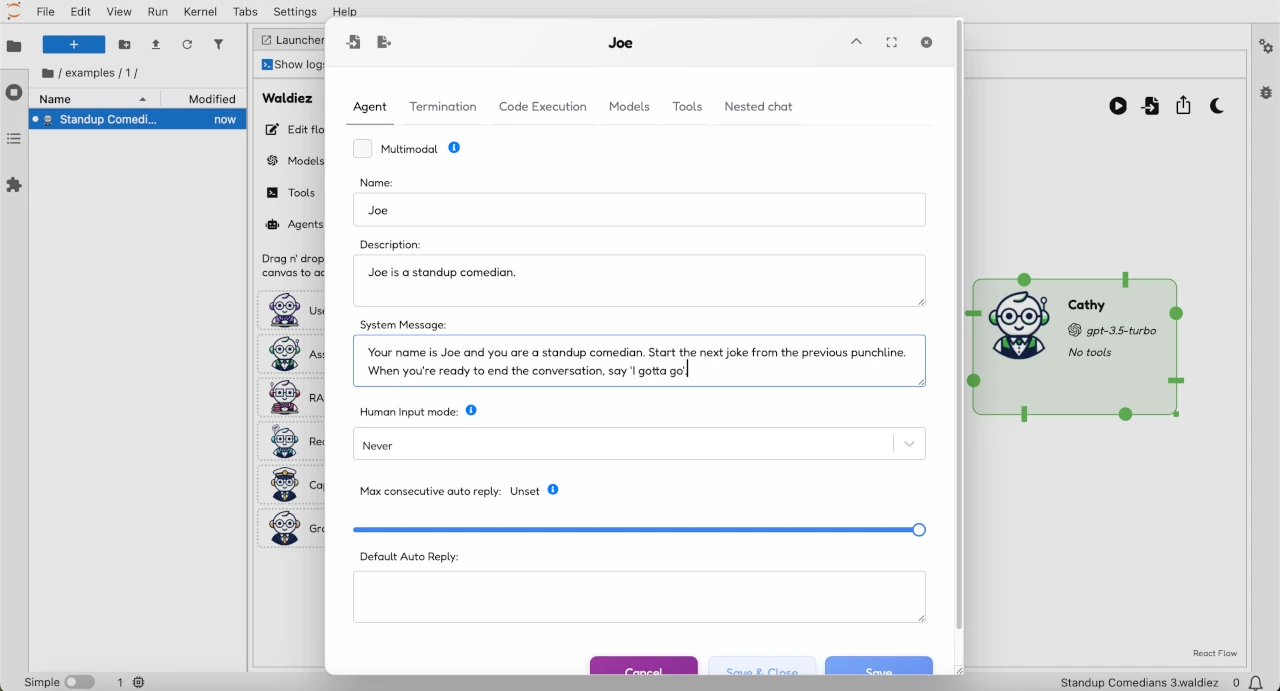Click the export icon in Joe modal header

click(x=384, y=42)
